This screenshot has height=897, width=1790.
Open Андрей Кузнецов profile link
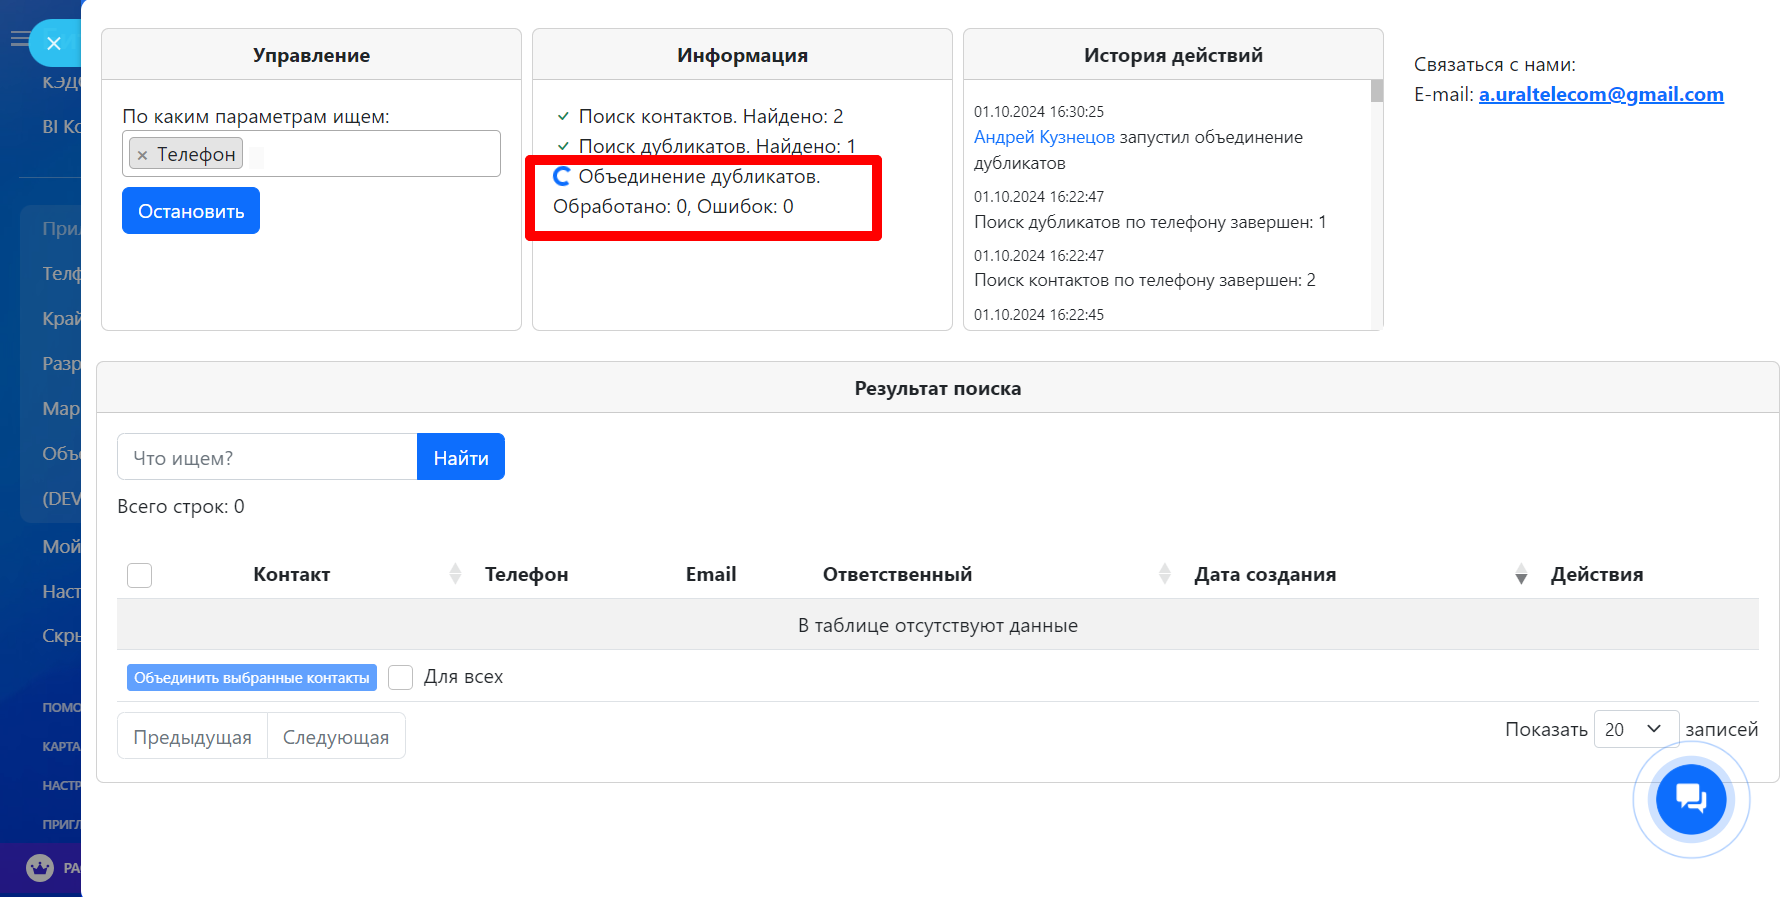[x=1044, y=137]
